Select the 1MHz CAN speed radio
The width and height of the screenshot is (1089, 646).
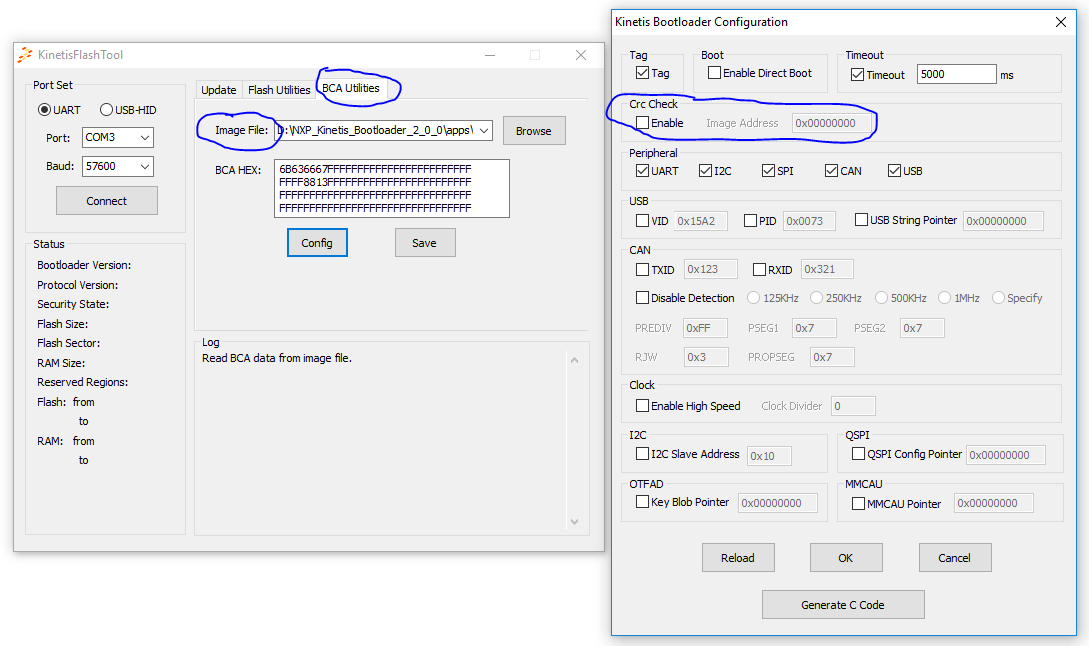pyautogui.click(x=944, y=298)
